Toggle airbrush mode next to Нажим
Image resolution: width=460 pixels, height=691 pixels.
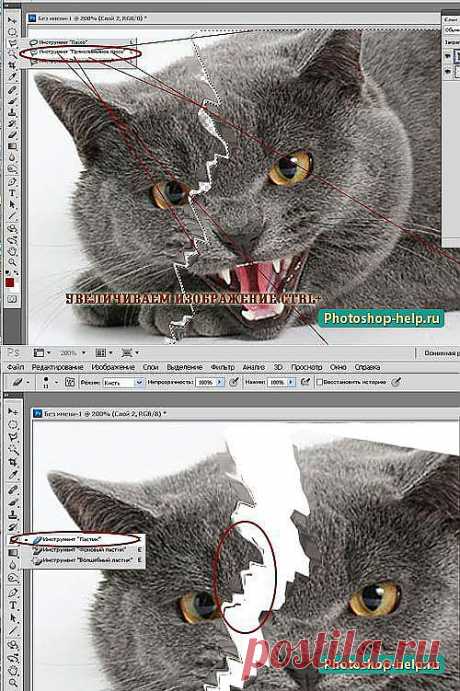305,382
